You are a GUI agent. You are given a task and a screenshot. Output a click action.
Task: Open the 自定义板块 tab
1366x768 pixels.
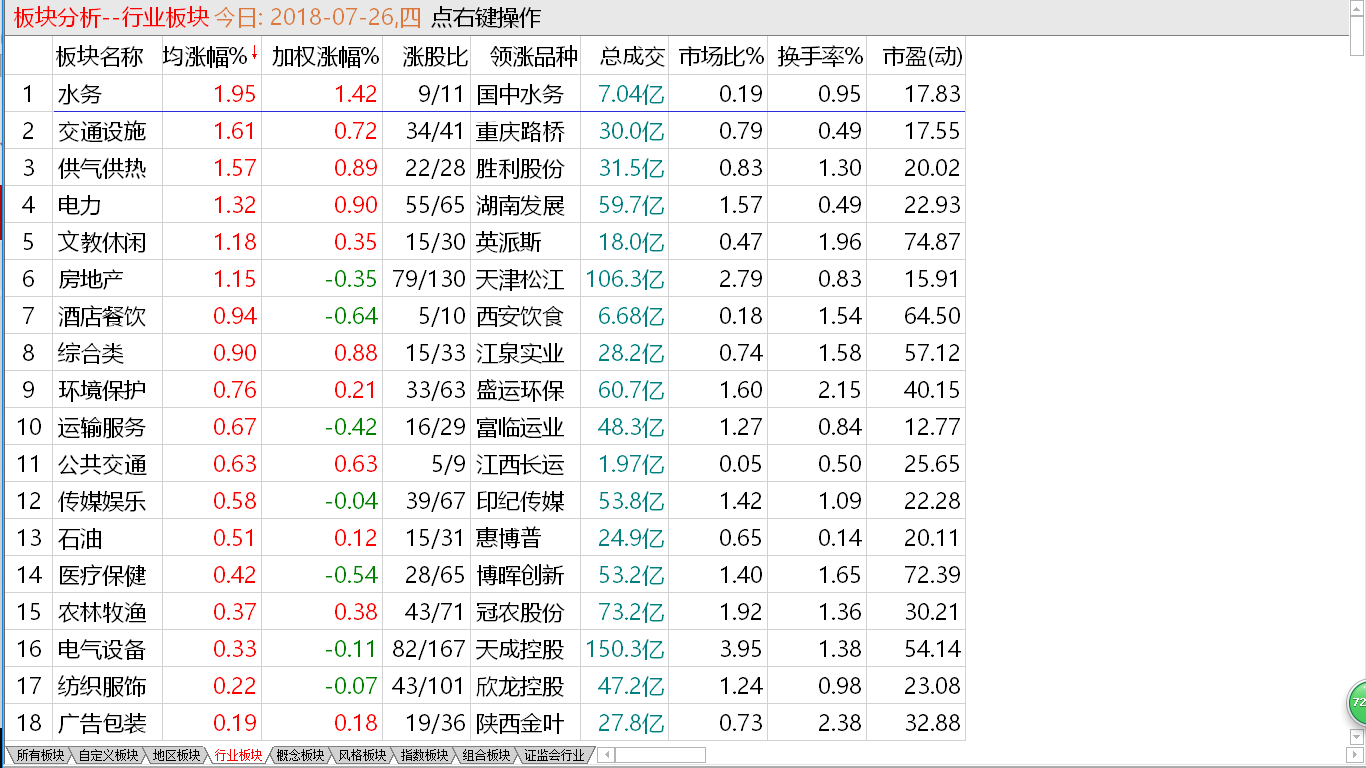pos(107,756)
